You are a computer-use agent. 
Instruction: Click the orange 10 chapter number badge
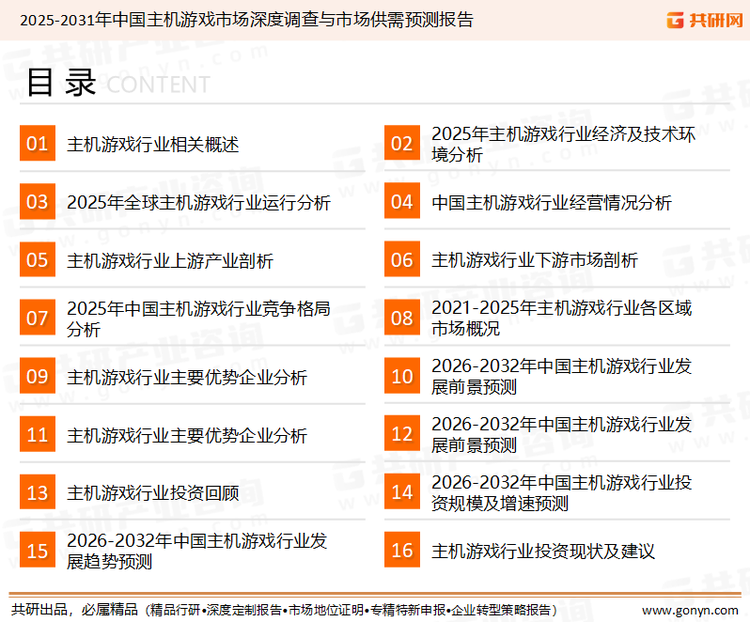click(x=402, y=376)
